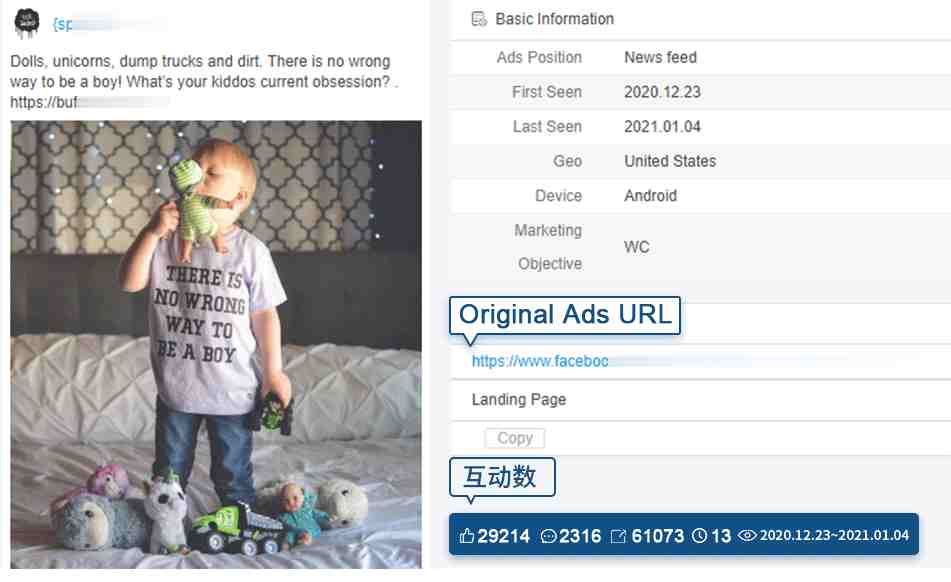Click the Original Ads URL callout label
The width and height of the screenshot is (951, 582).
[565, 315]
